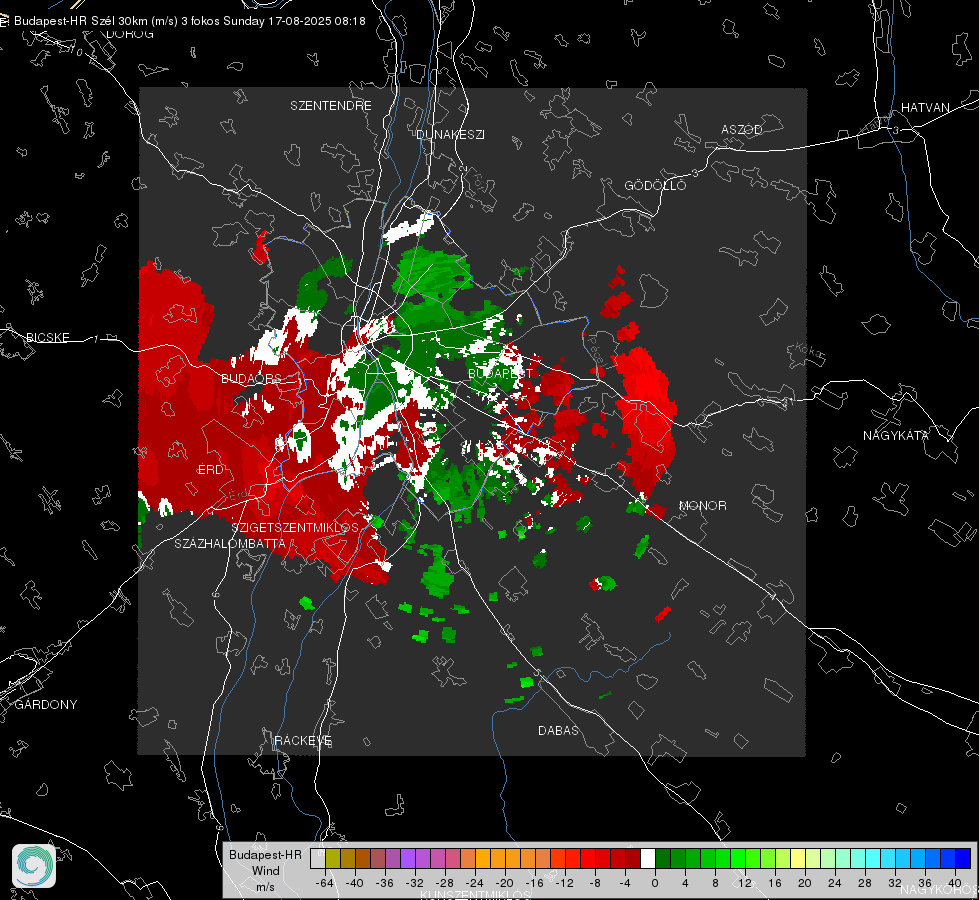Click the NAGYKÁTA city label
The height and width of the screenshot is (900, 979).
click(x=896, y=435)
